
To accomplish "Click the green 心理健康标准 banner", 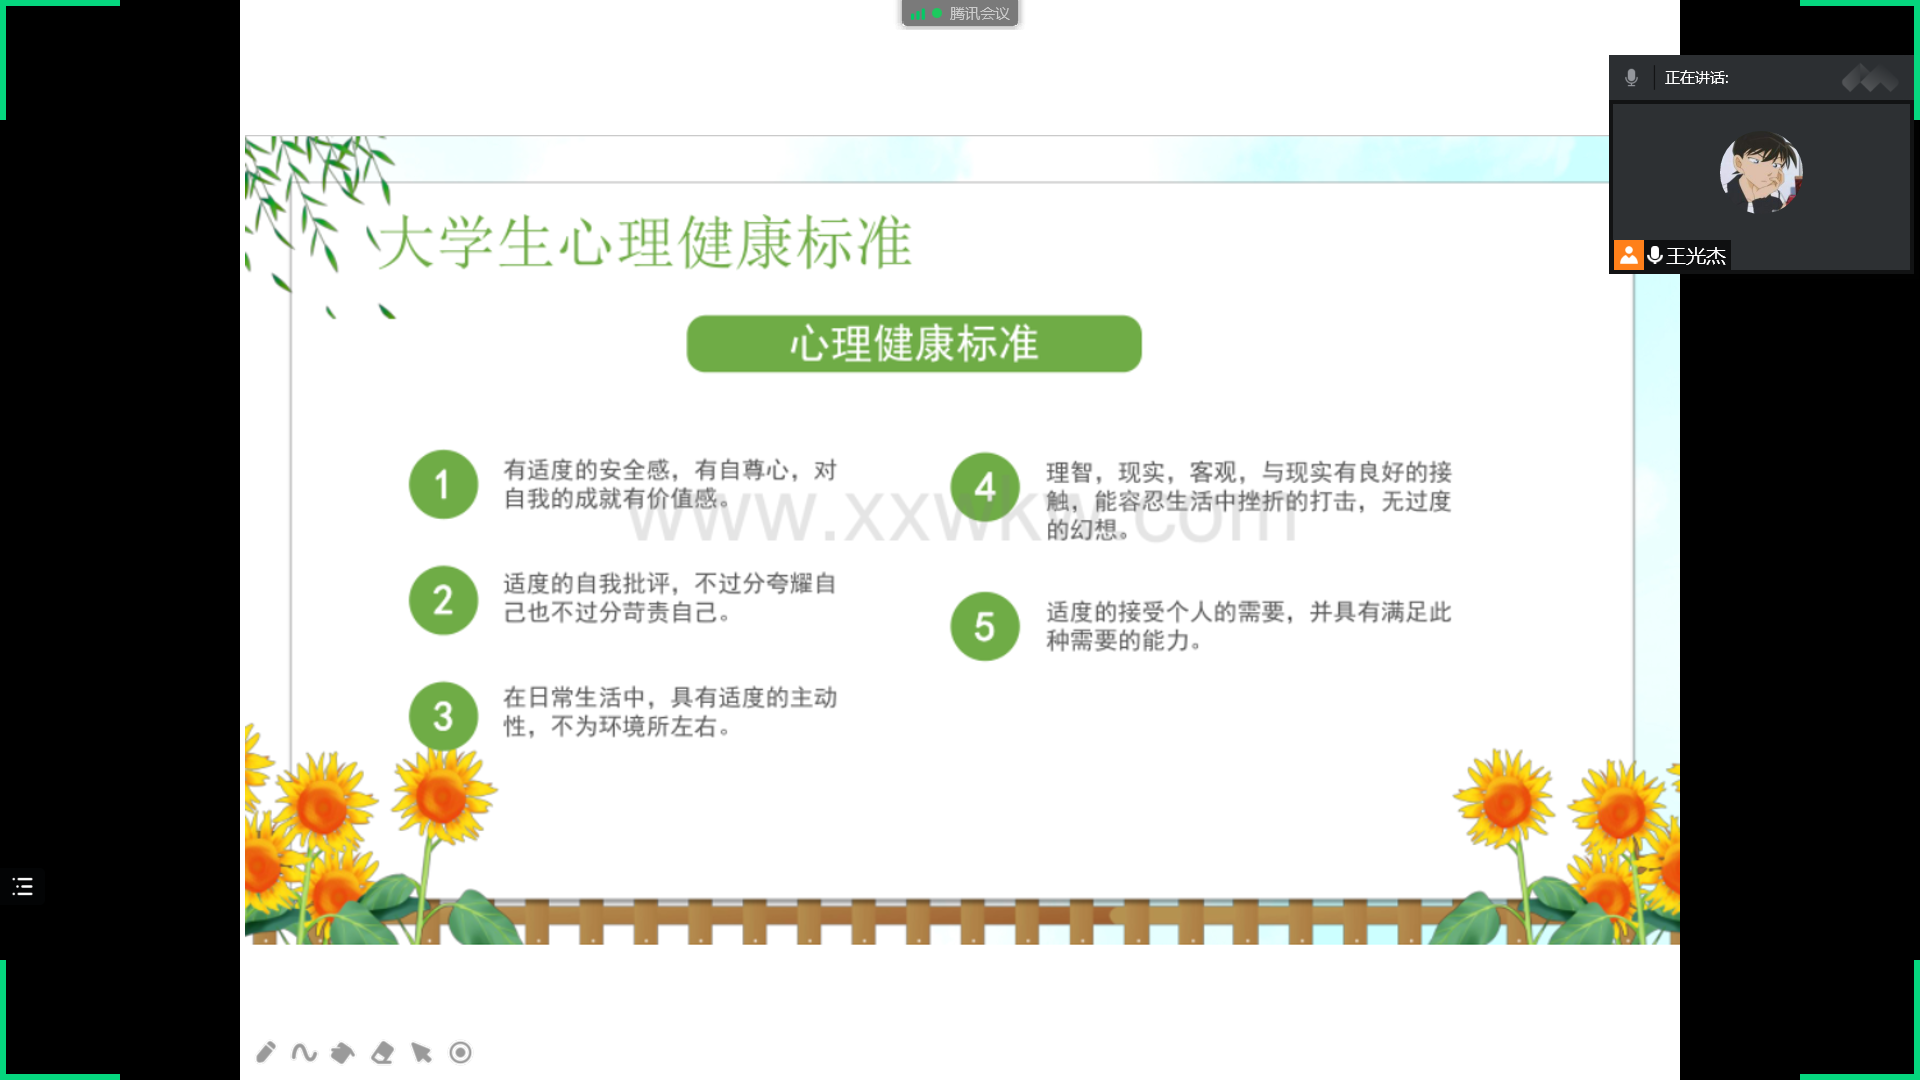I will (x=913, y=344).
